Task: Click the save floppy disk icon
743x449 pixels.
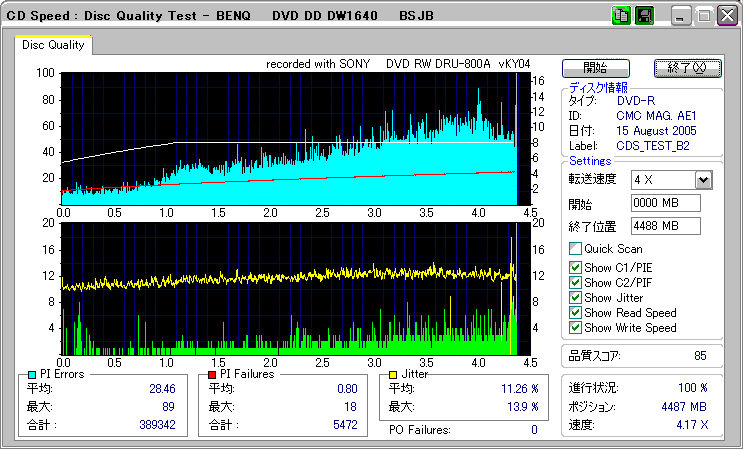Action: (644, 17)
